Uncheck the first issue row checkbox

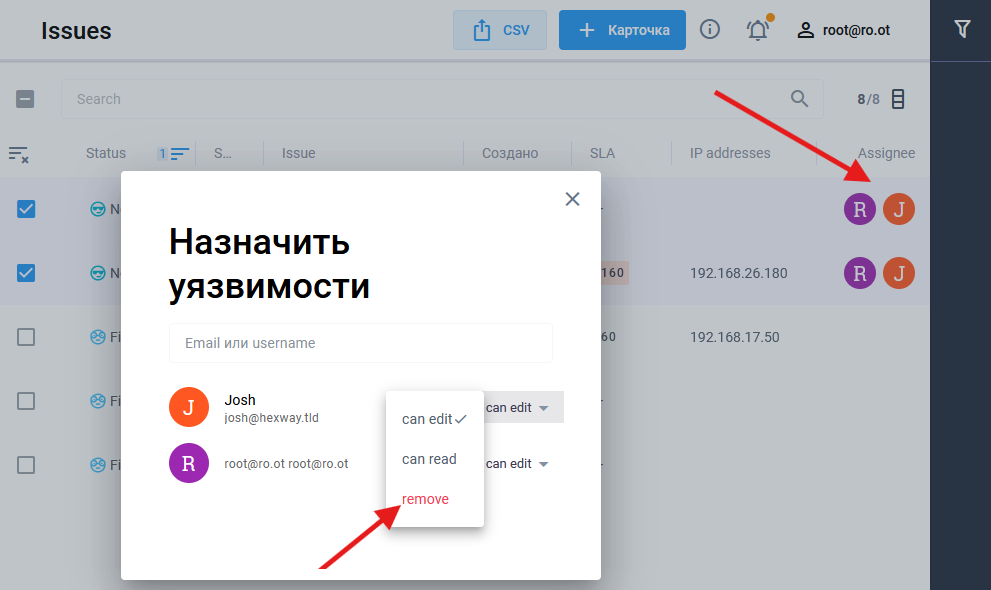tap(26, 209)
